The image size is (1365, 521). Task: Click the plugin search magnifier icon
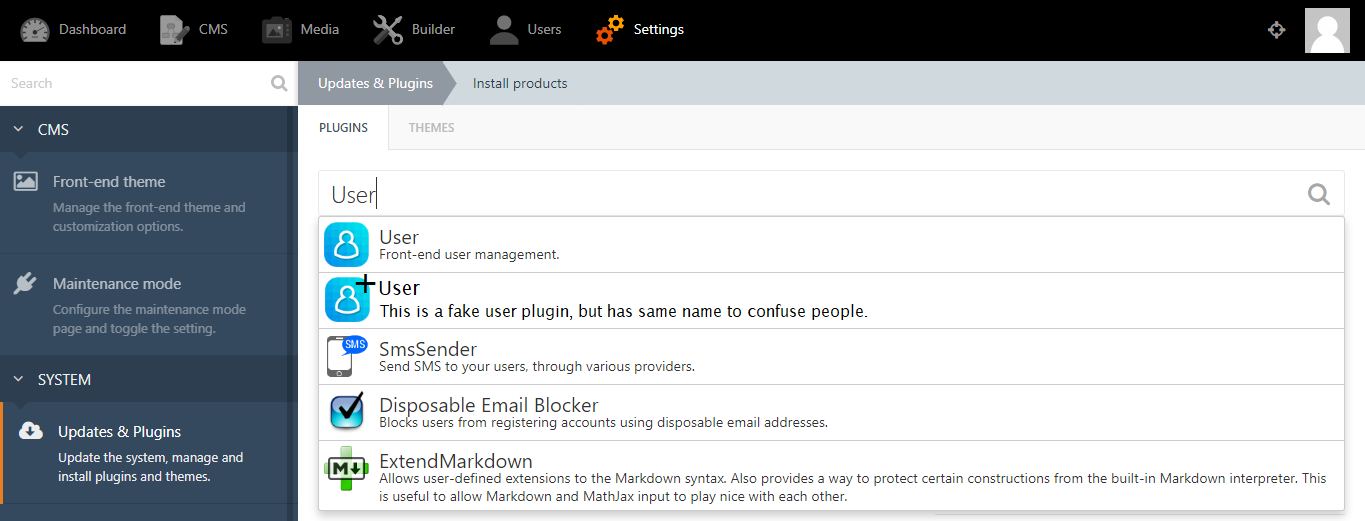(x=1319, y=194)
